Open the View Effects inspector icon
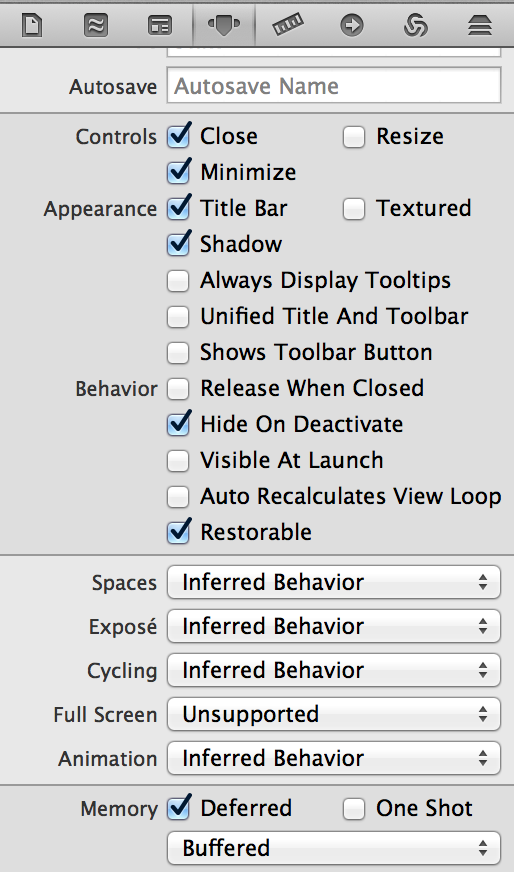514x872 pixels. pyautogui.click(x=479, y=25)
